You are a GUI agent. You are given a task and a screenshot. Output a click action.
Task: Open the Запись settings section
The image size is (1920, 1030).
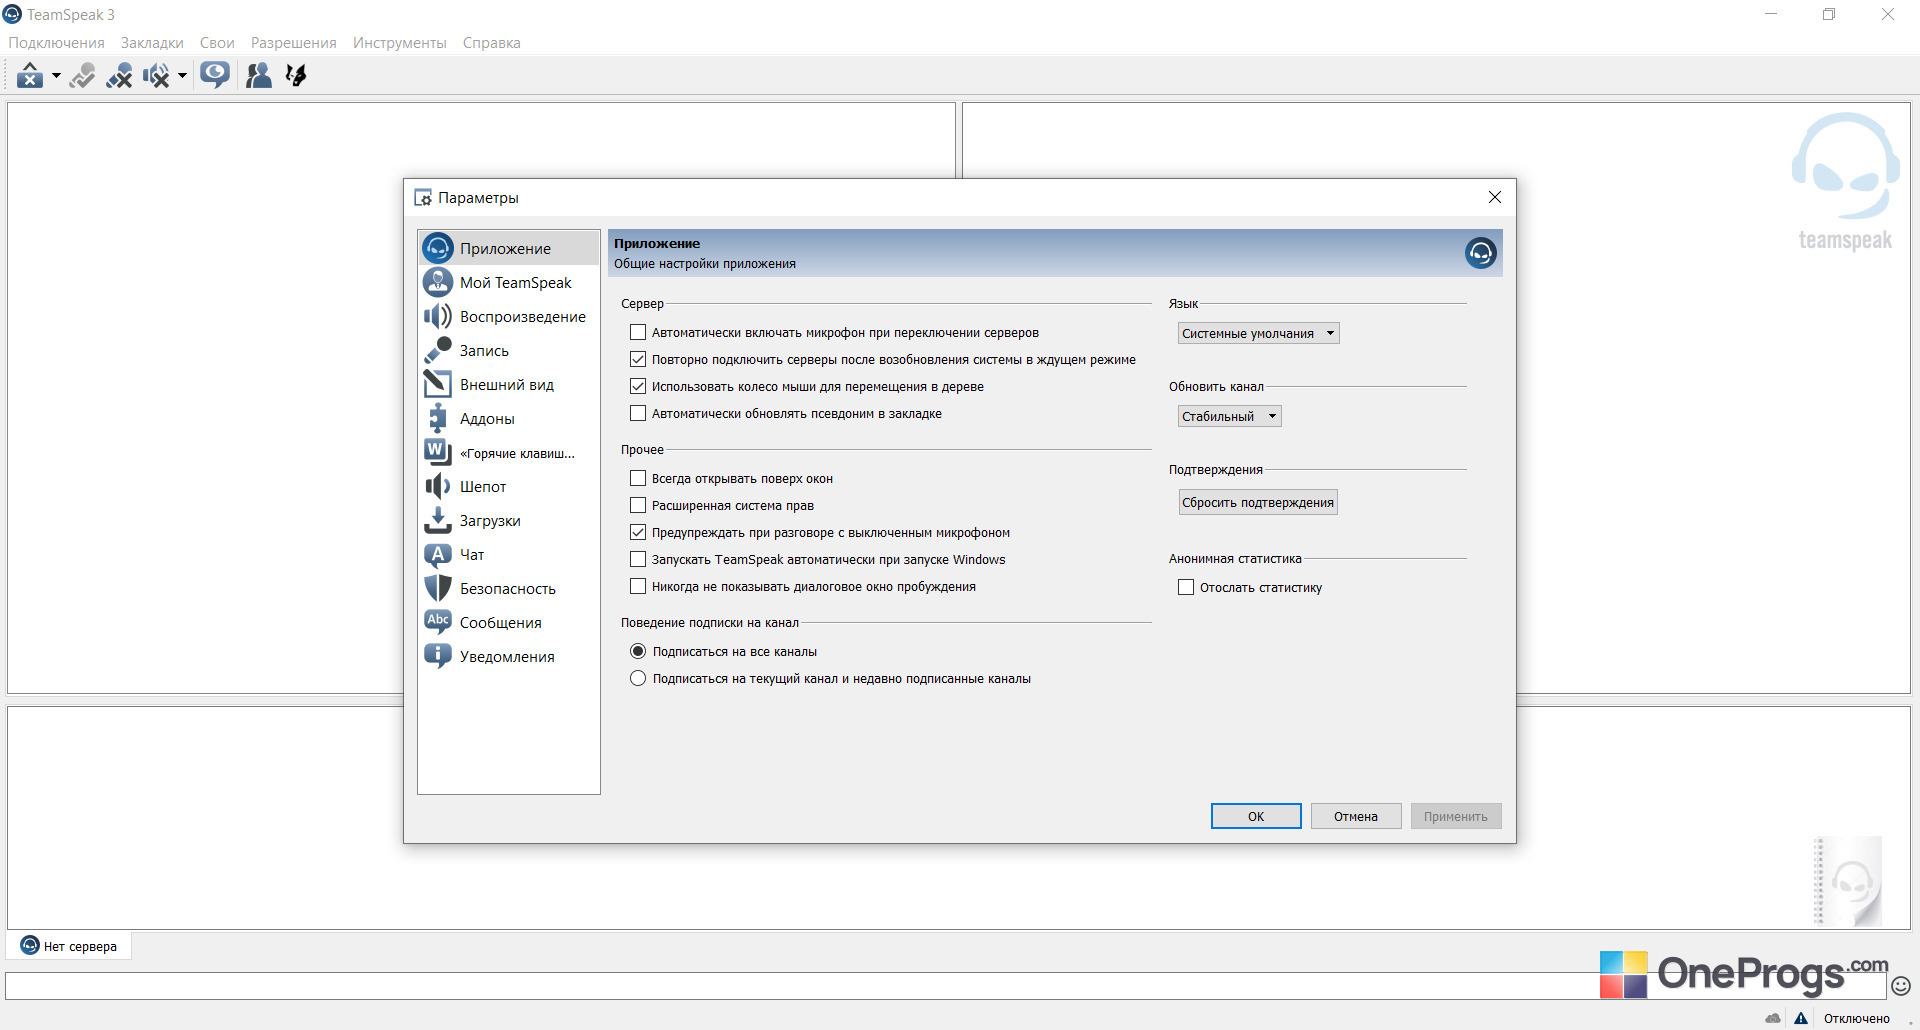(509, 350)
